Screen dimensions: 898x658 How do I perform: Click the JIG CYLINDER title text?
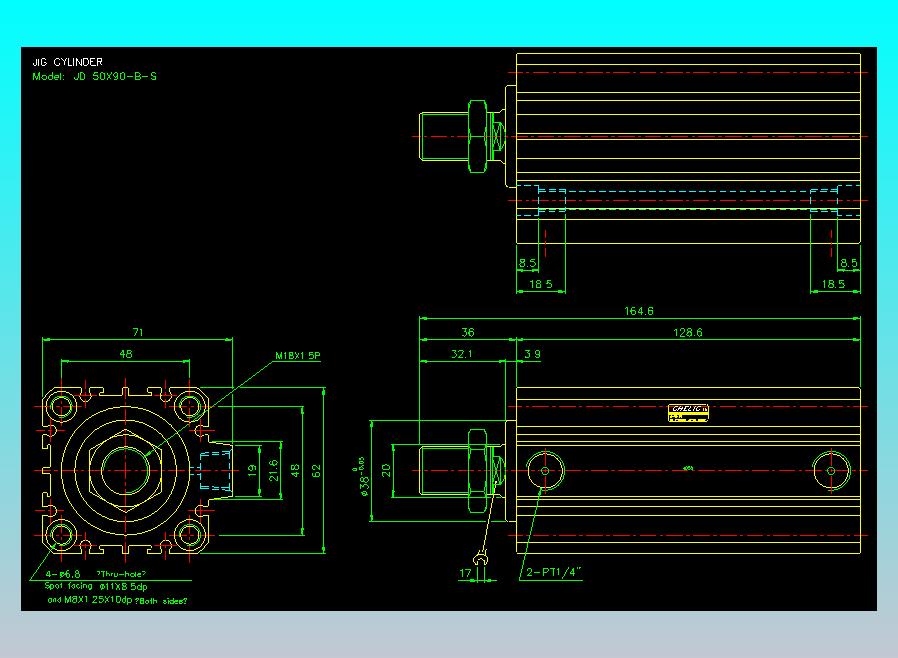(68, 62)
